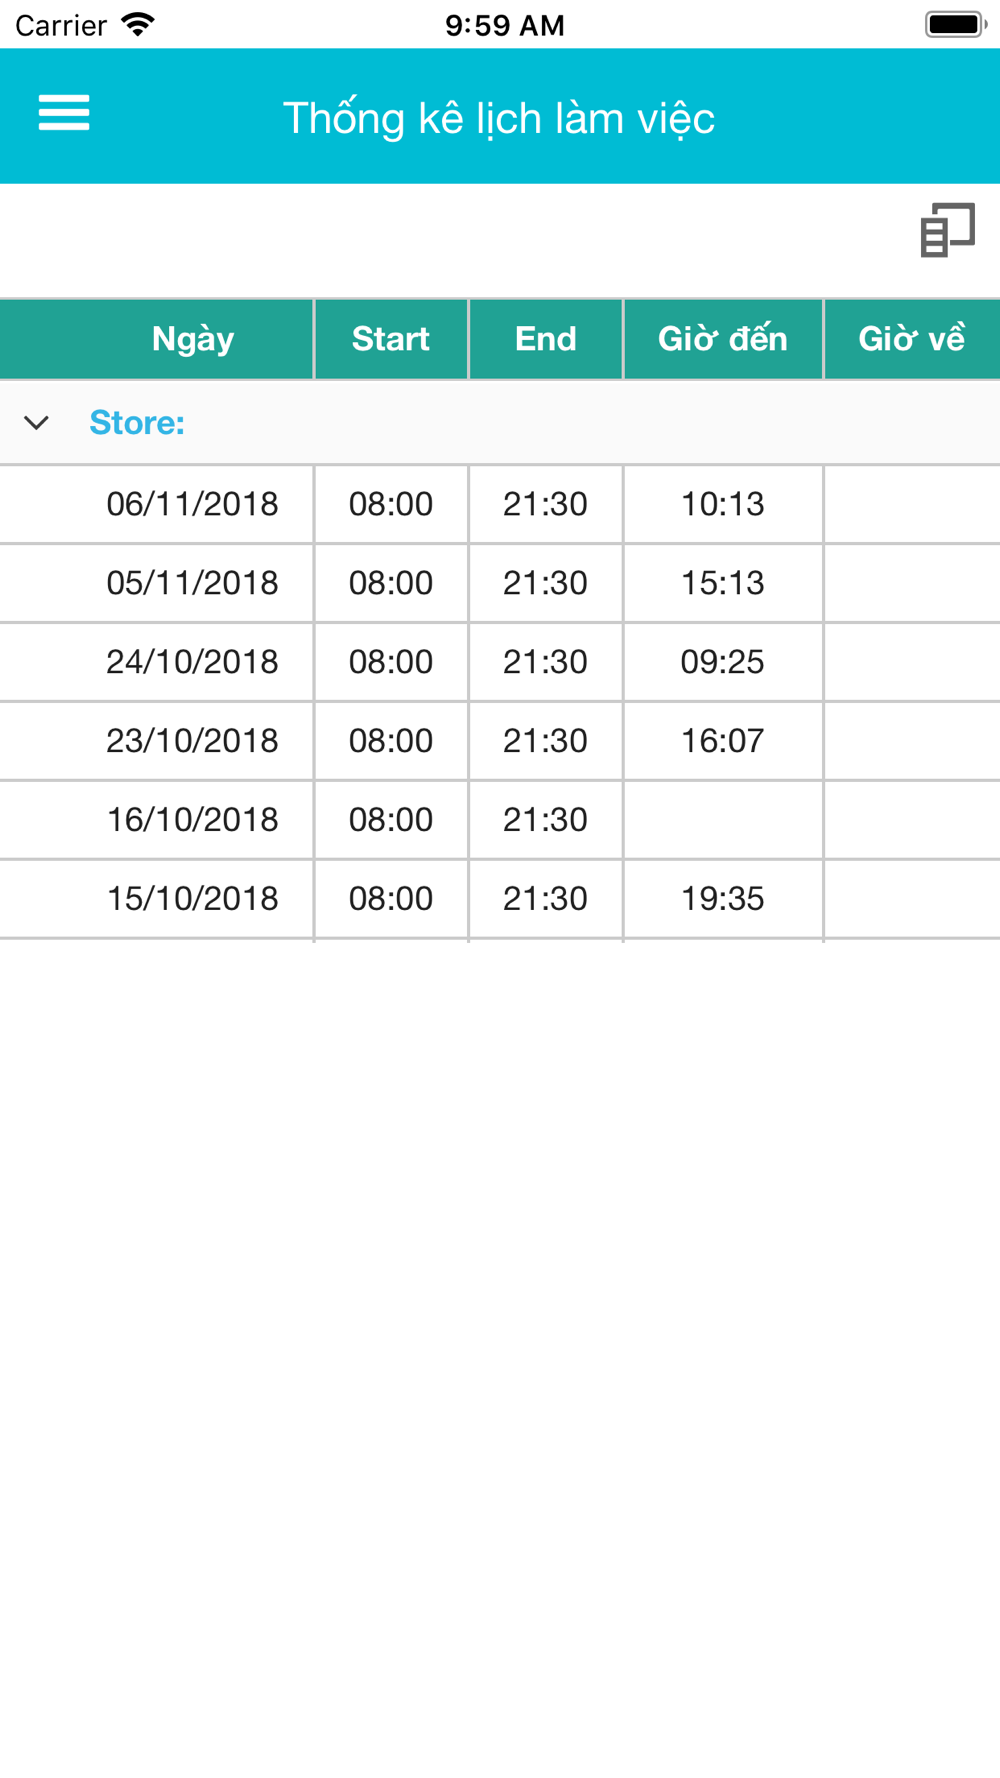Tap the 19:35 arrival time cell
The image size is (1000, 1778).
click(723, 899)
